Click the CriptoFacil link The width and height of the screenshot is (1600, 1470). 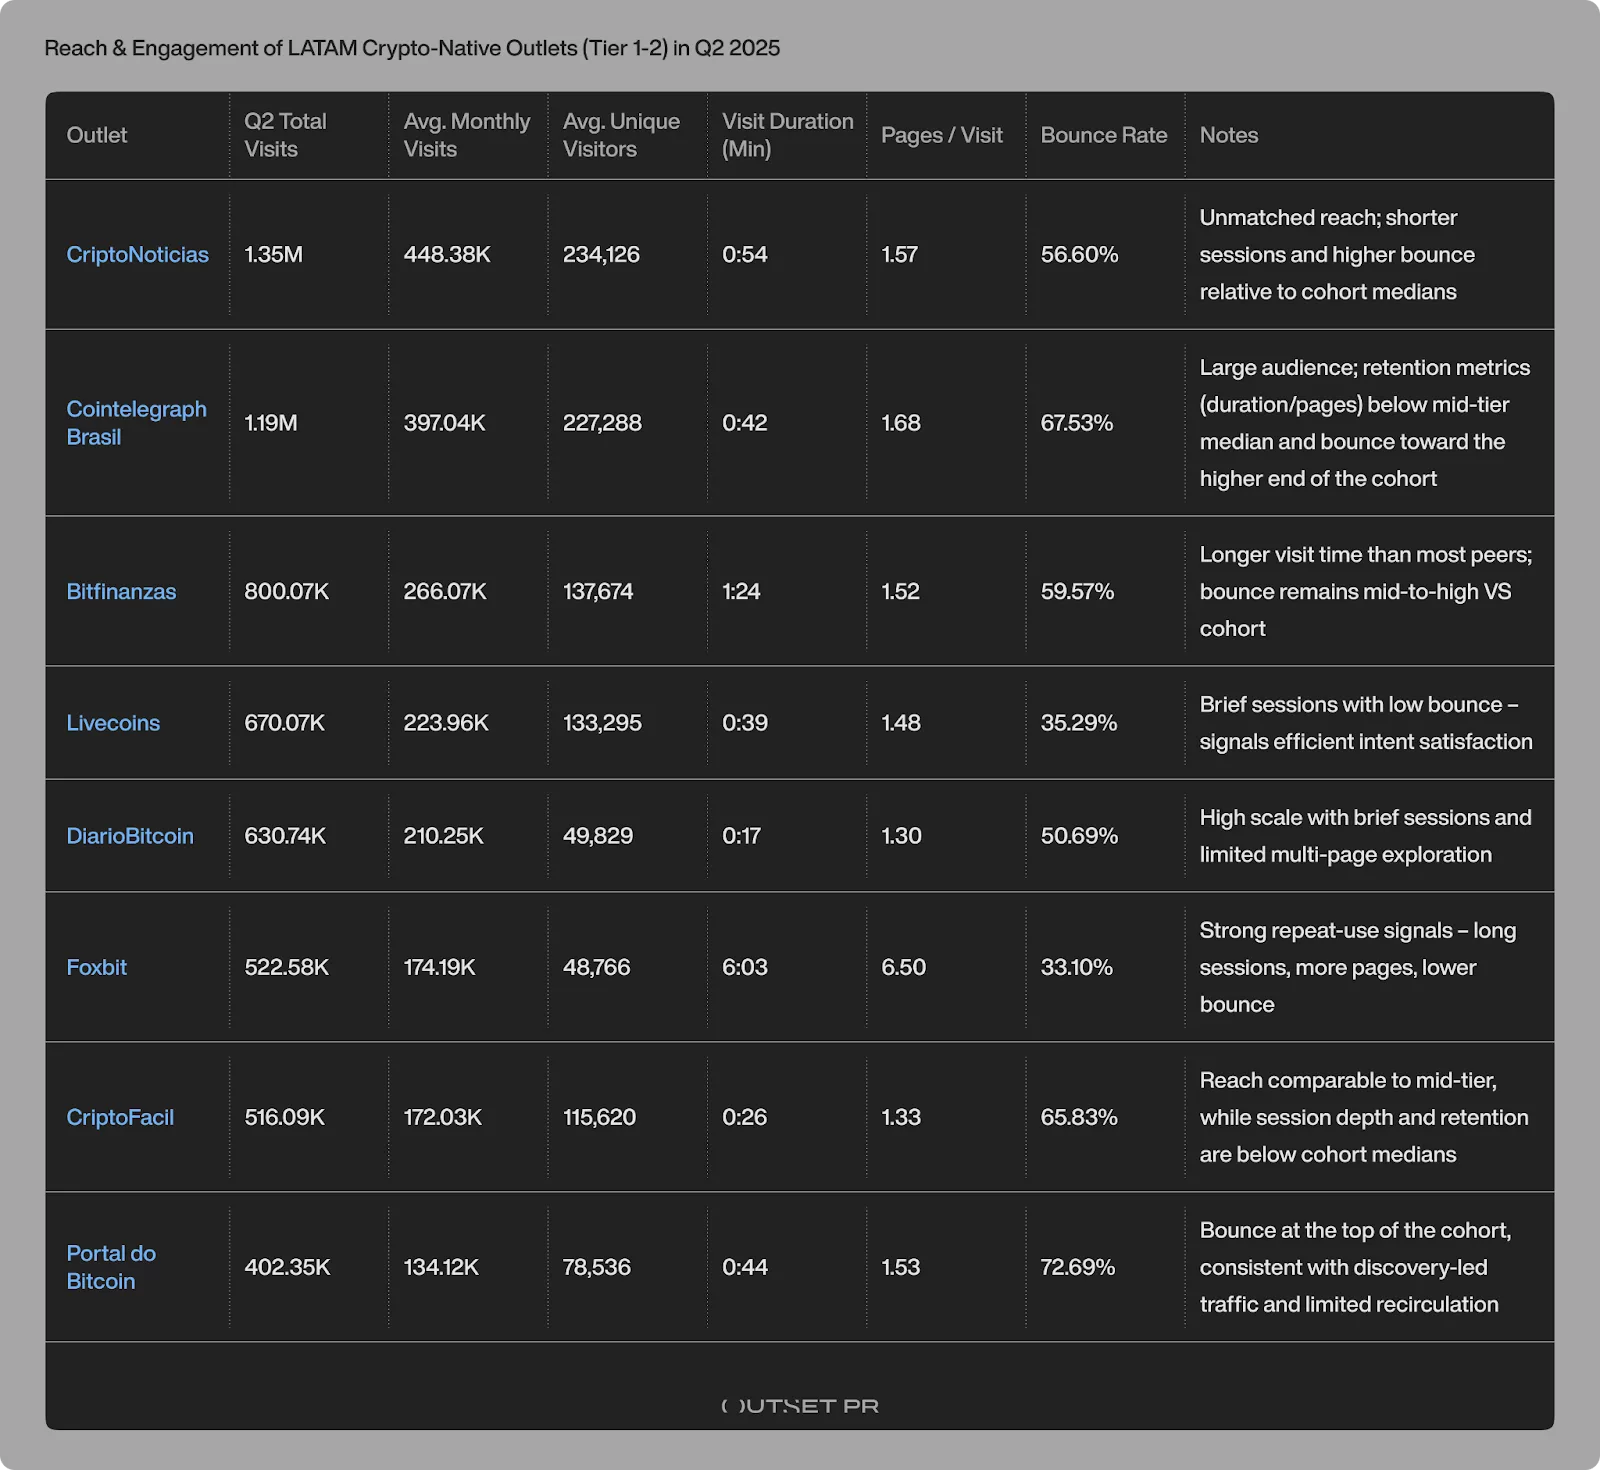point(120,1117)
